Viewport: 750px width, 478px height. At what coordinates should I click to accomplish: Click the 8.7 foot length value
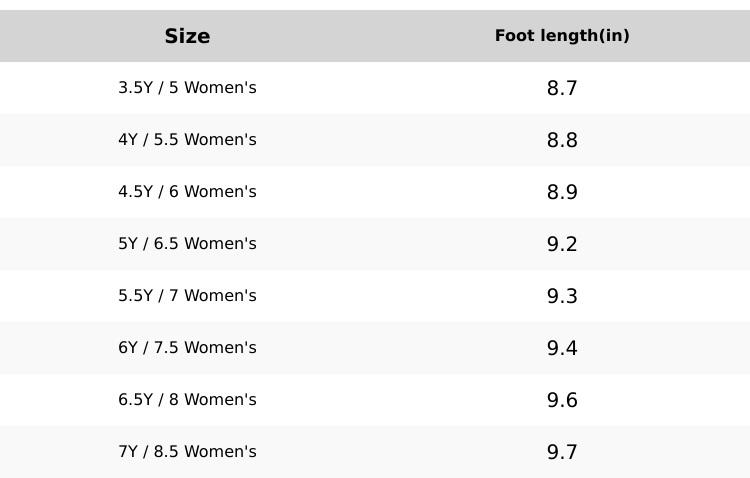(x=562, y=88)
